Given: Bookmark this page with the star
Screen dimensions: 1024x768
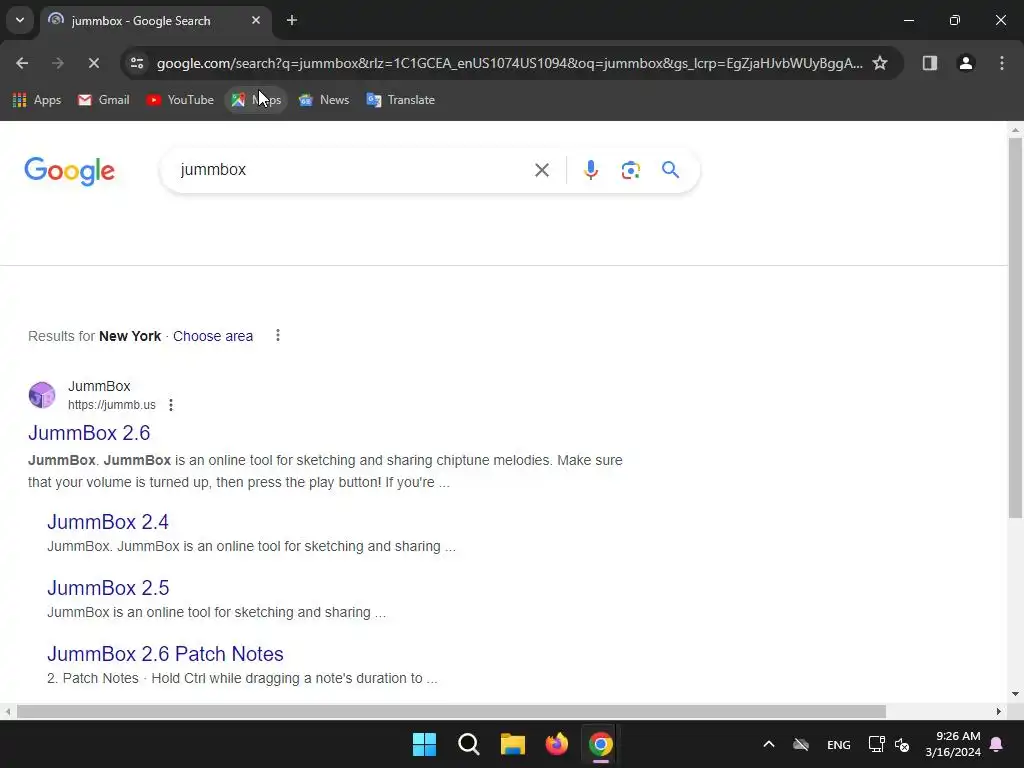Looking at the screenshot, I should point(880,63).
